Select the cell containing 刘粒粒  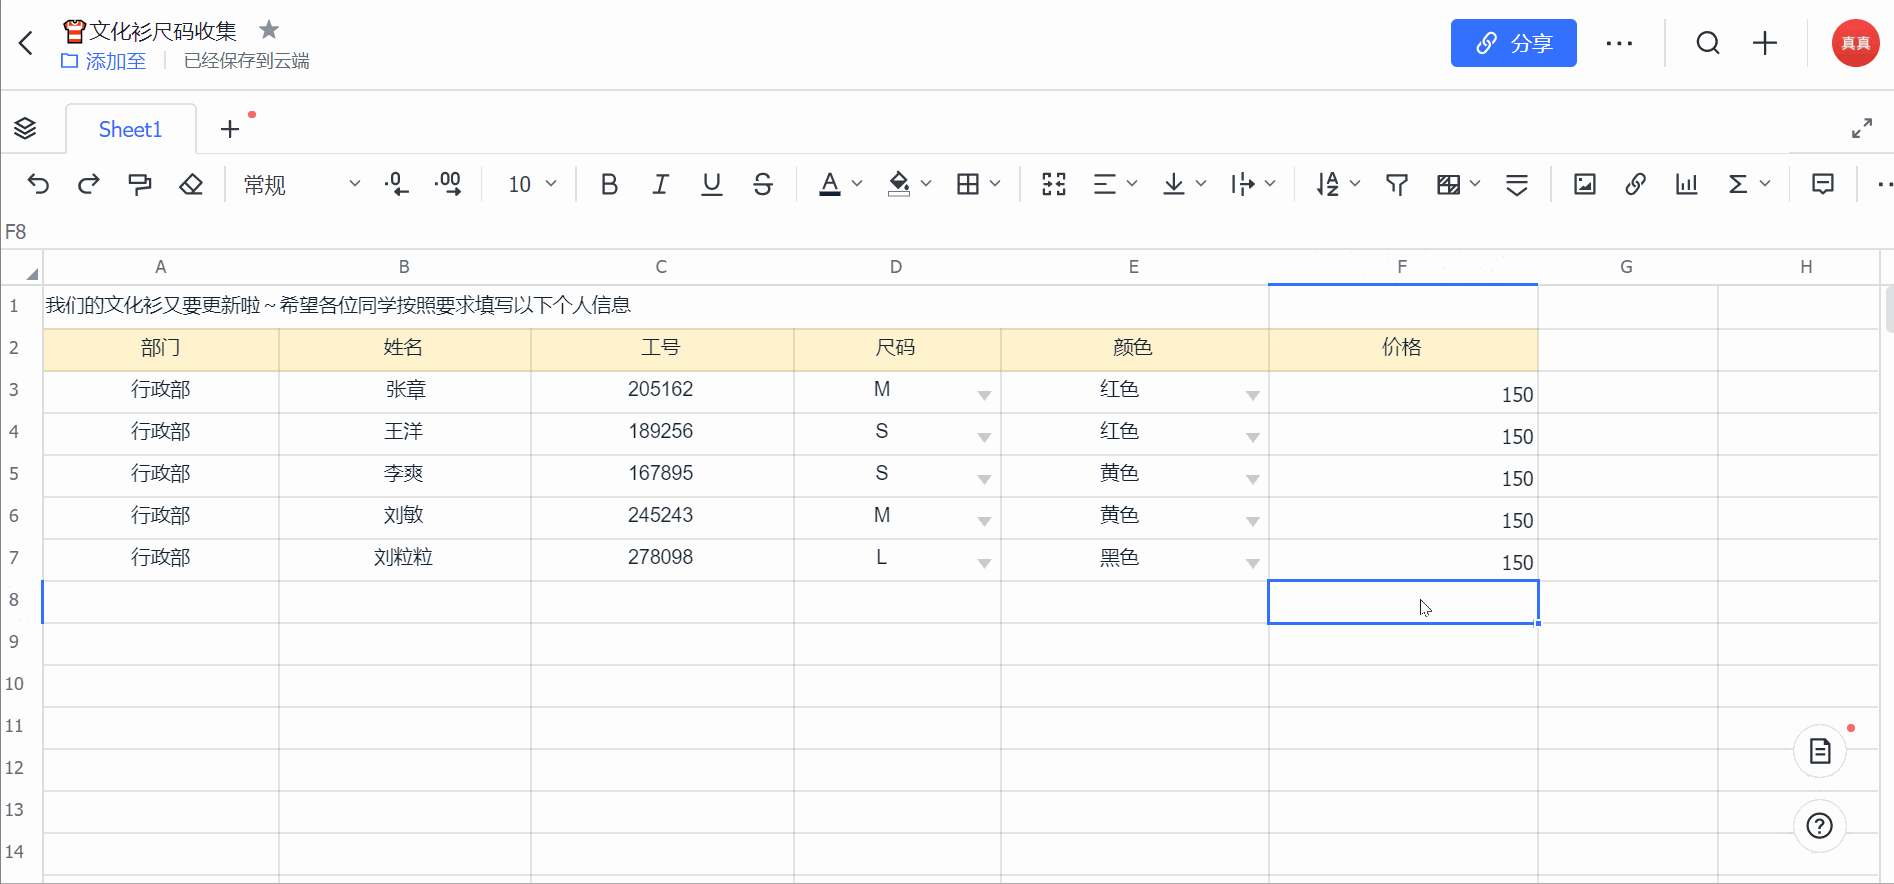[x=404, y=557]
